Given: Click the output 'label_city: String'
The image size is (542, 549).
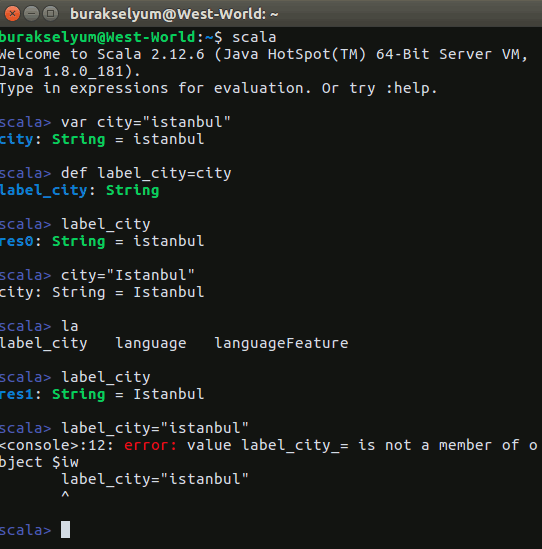Looking at the screenshot, I should [x=79, y=190].
